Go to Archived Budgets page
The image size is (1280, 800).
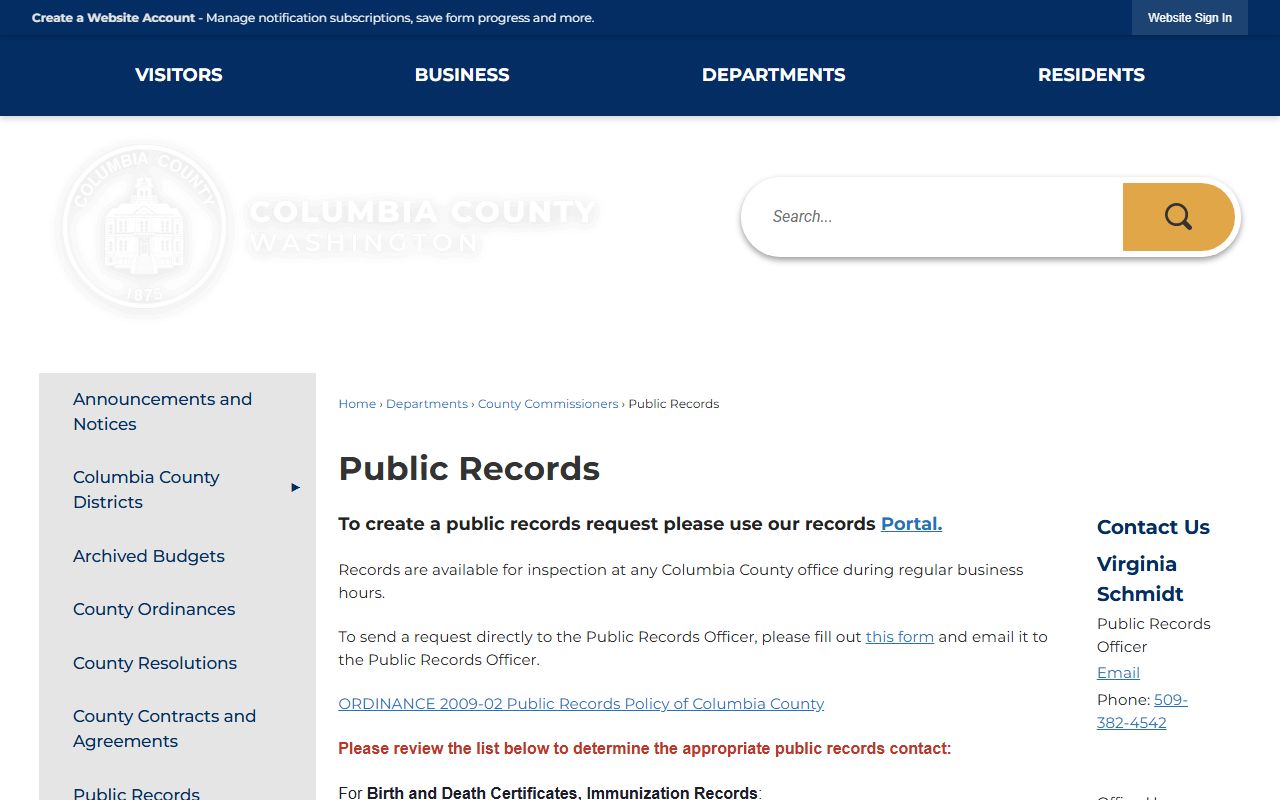click(149, 556)
